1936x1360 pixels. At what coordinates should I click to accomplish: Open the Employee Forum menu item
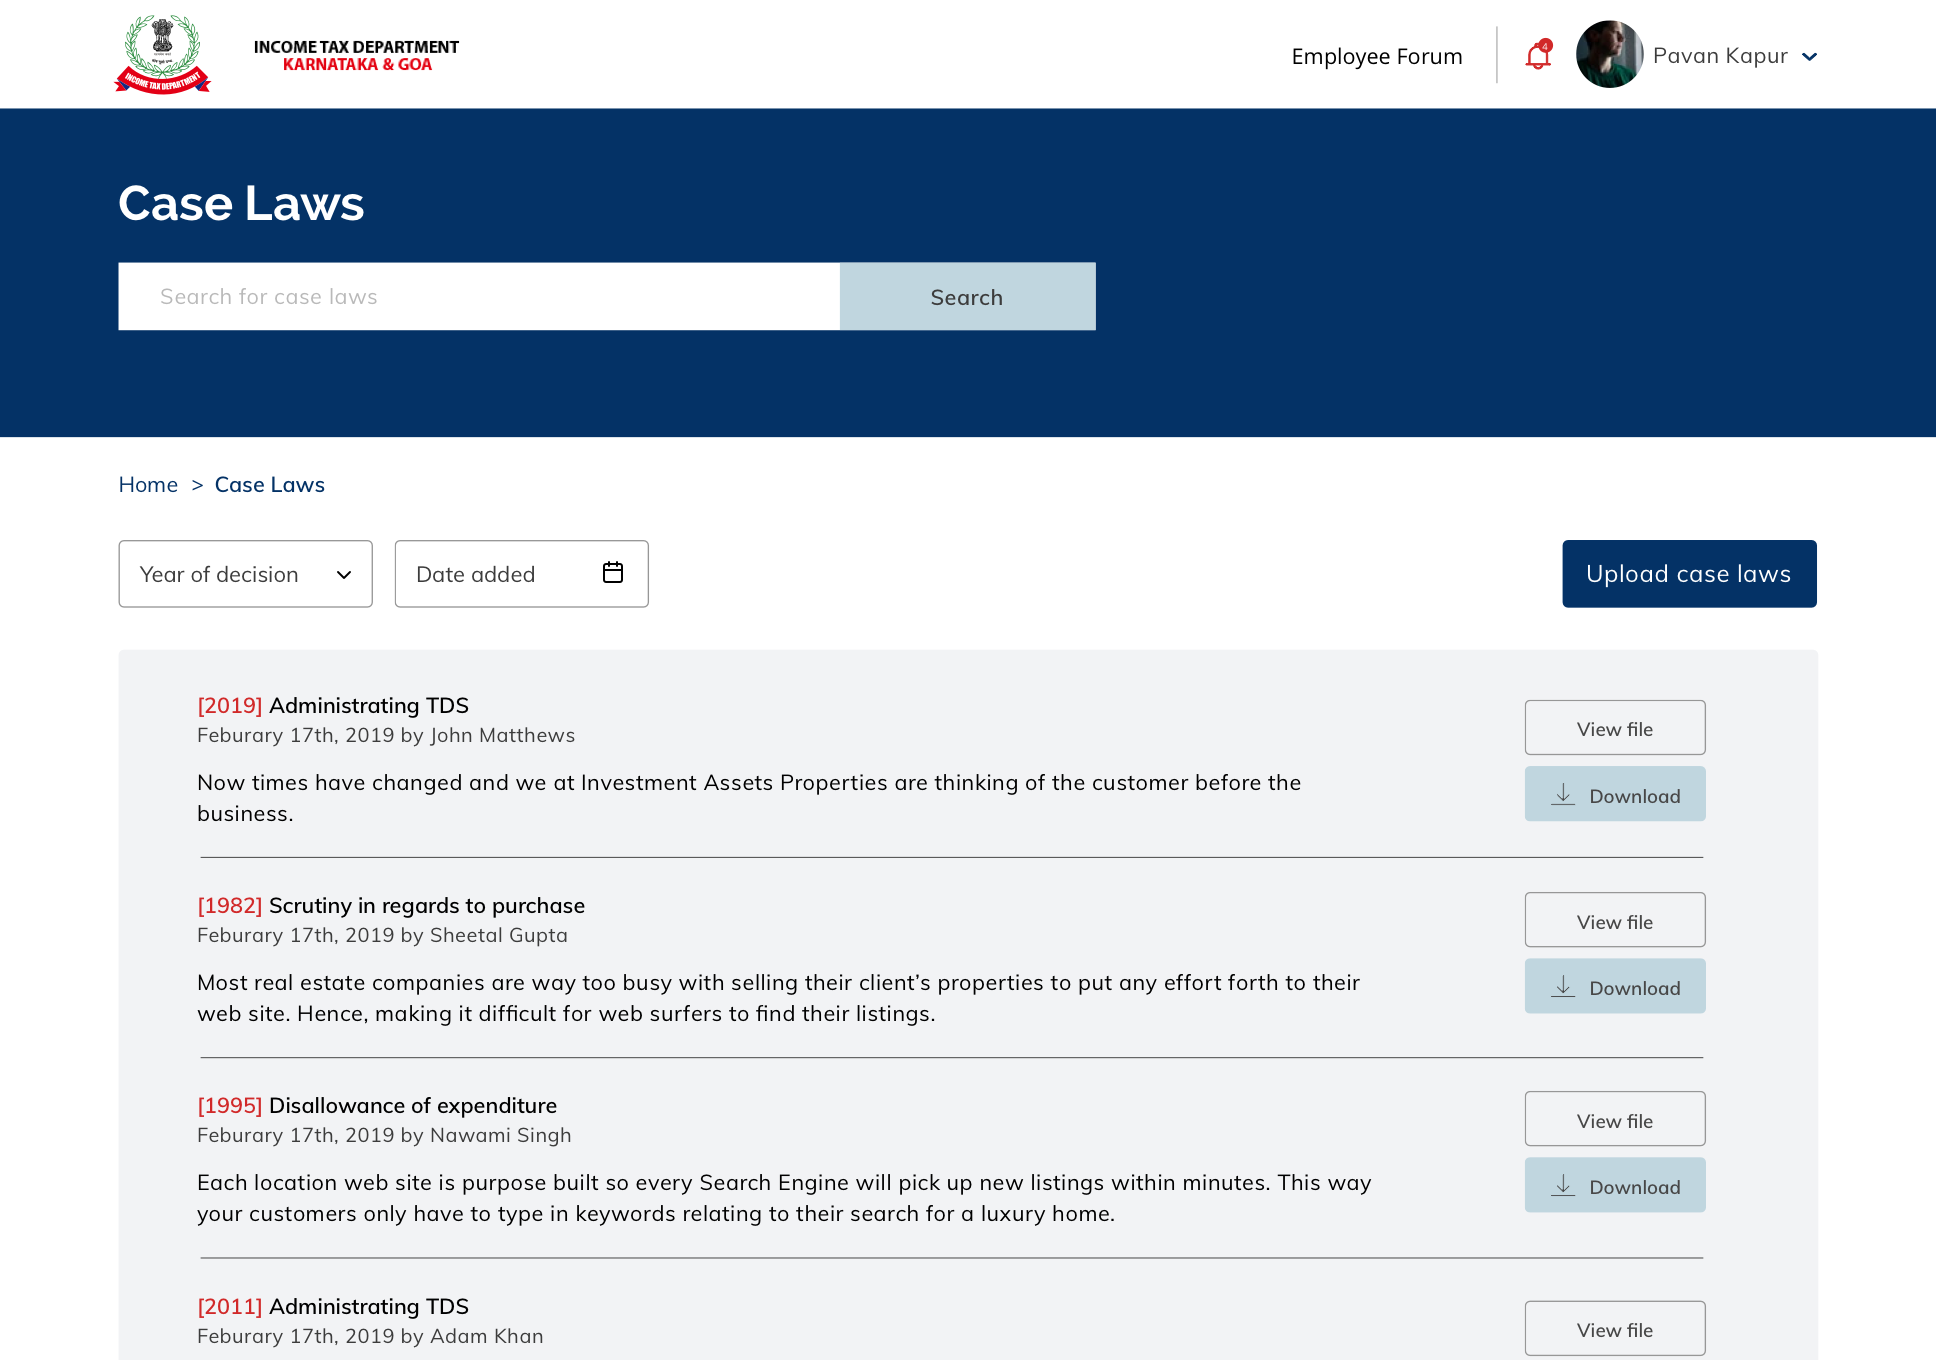point(1376,56)
